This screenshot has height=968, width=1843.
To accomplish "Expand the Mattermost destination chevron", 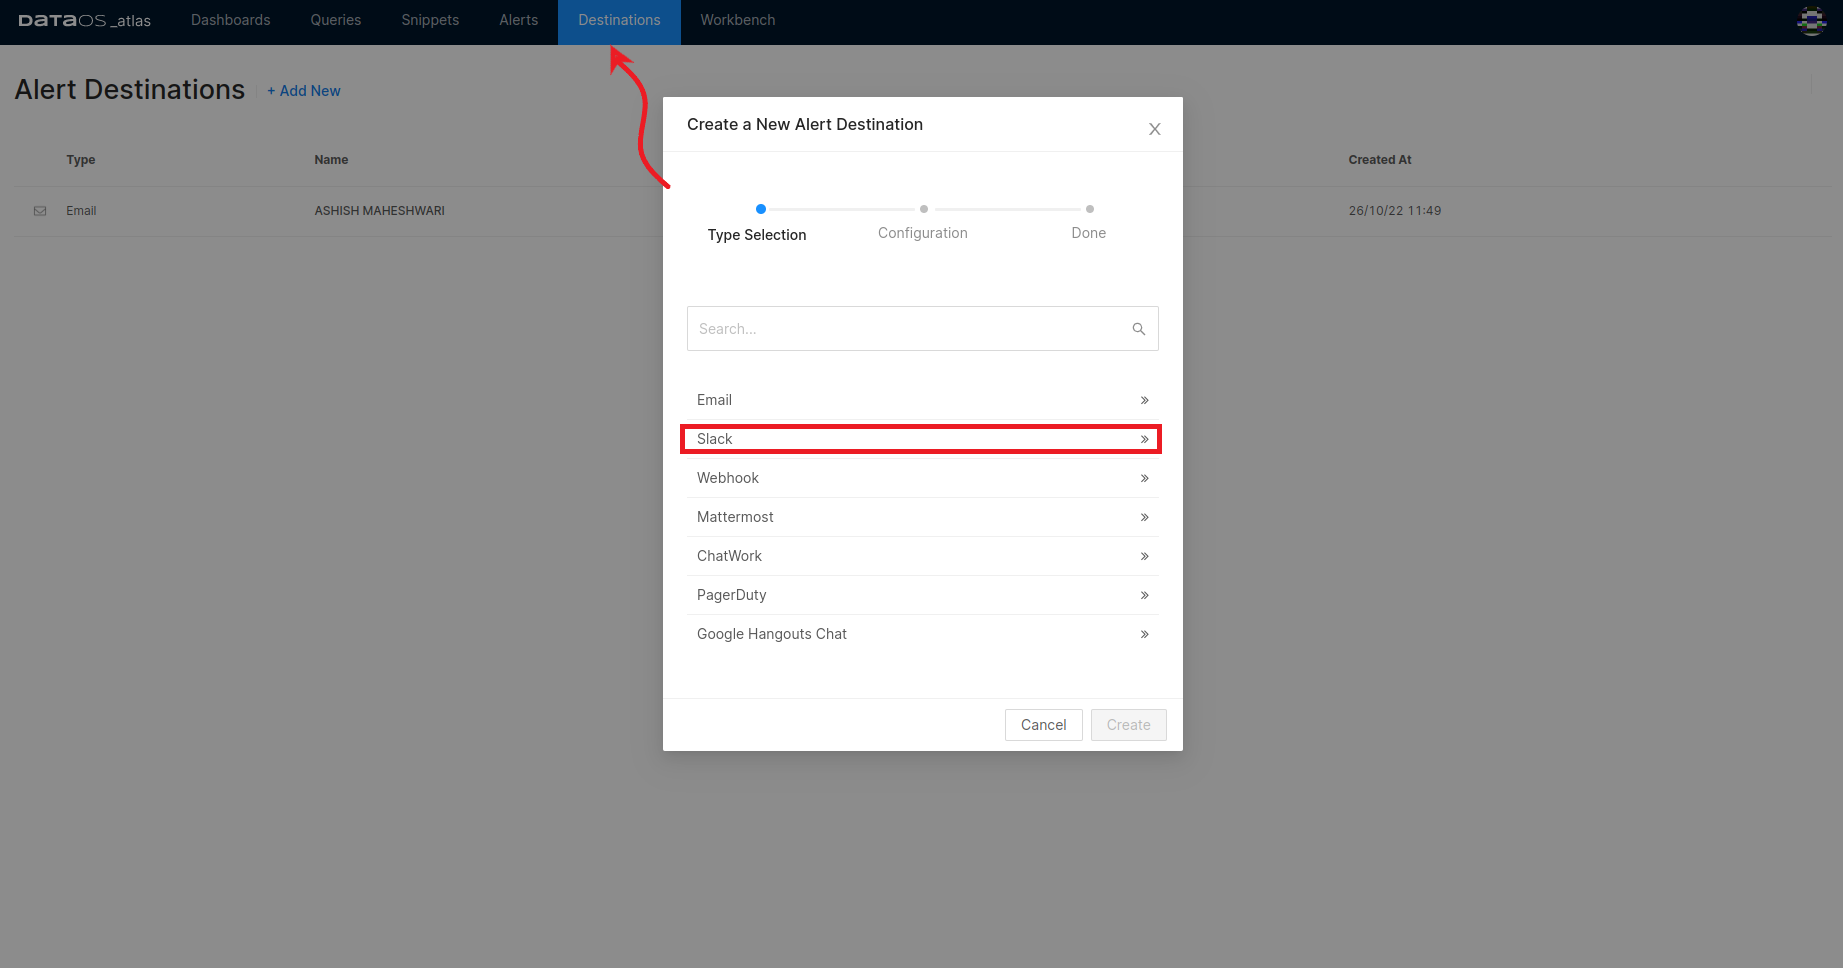I will (x=1144, y=517).
